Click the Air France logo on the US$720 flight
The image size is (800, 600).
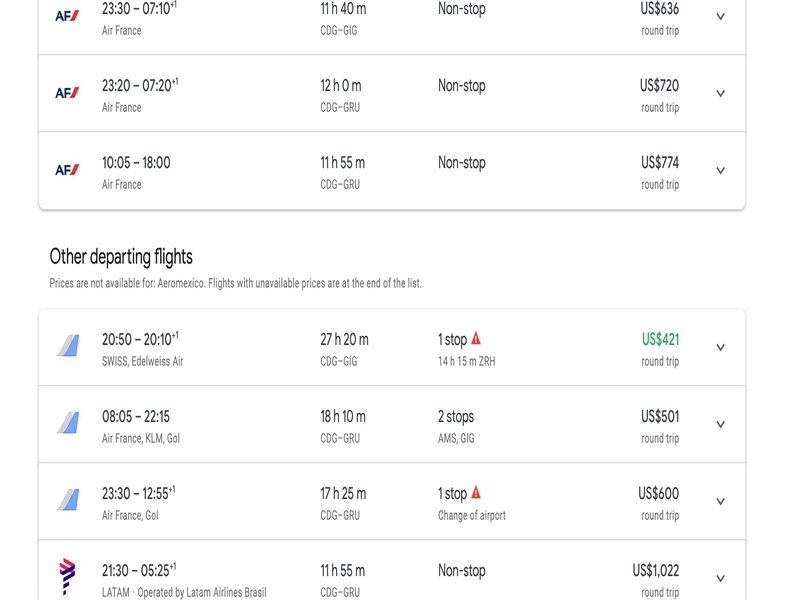(67, 93)
